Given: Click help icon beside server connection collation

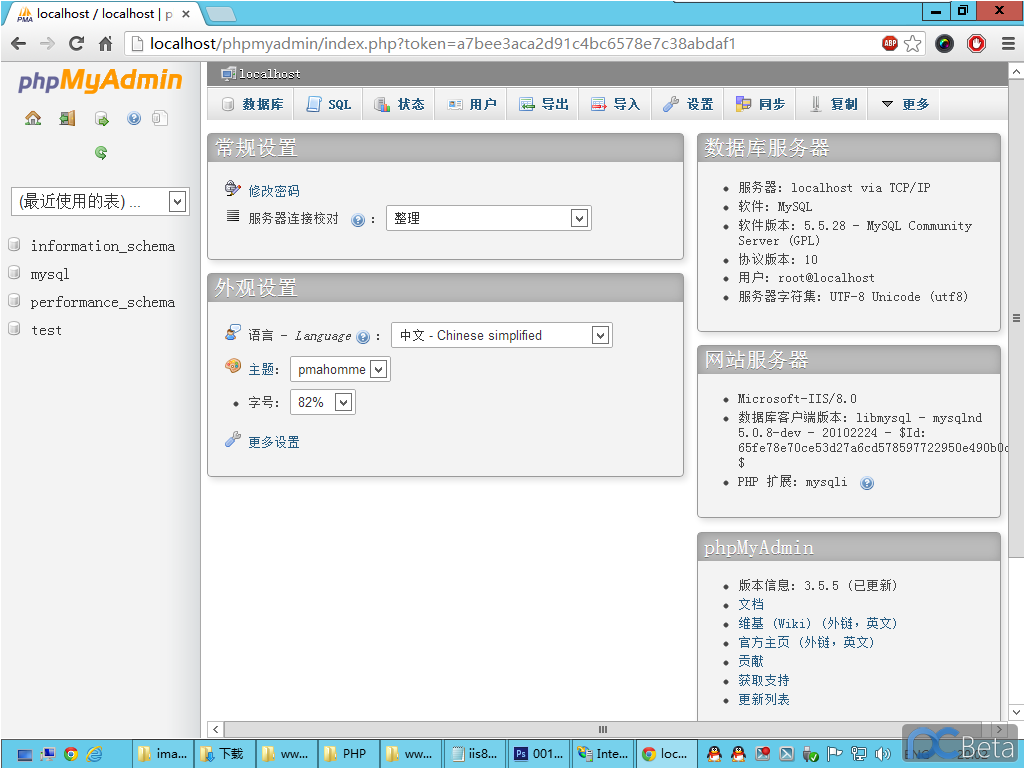Looking at the screenshot, I should pyautogui.click(x=357, y=220).
